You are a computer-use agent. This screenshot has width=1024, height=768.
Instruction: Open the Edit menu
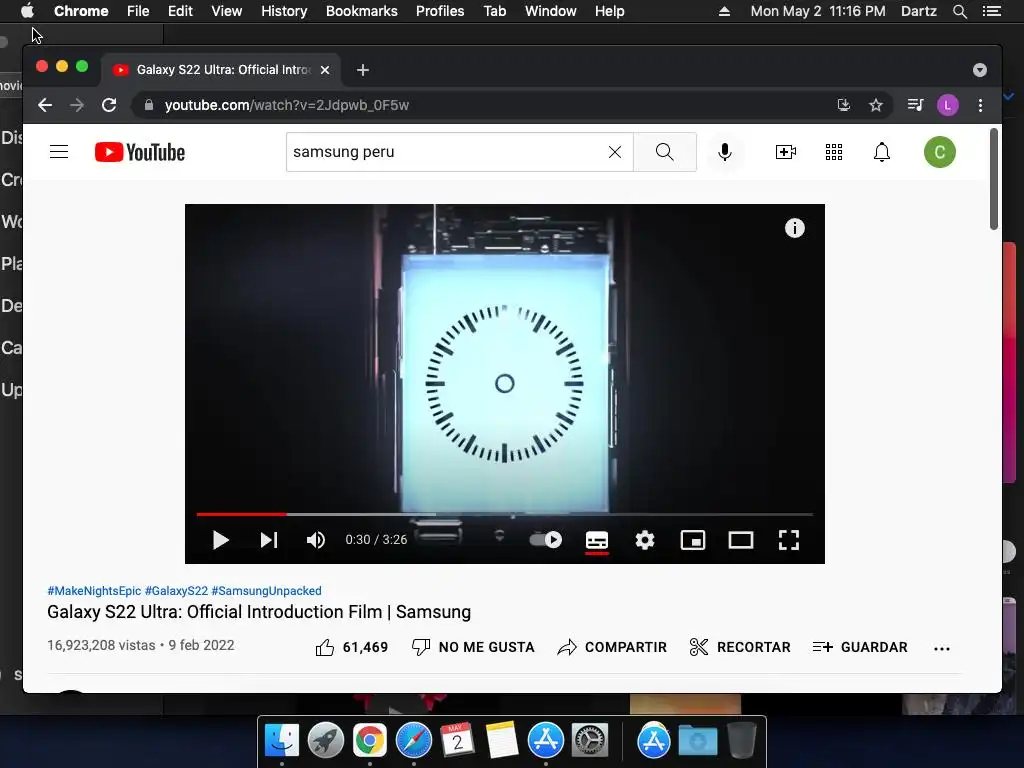click(x=180, y=11)
